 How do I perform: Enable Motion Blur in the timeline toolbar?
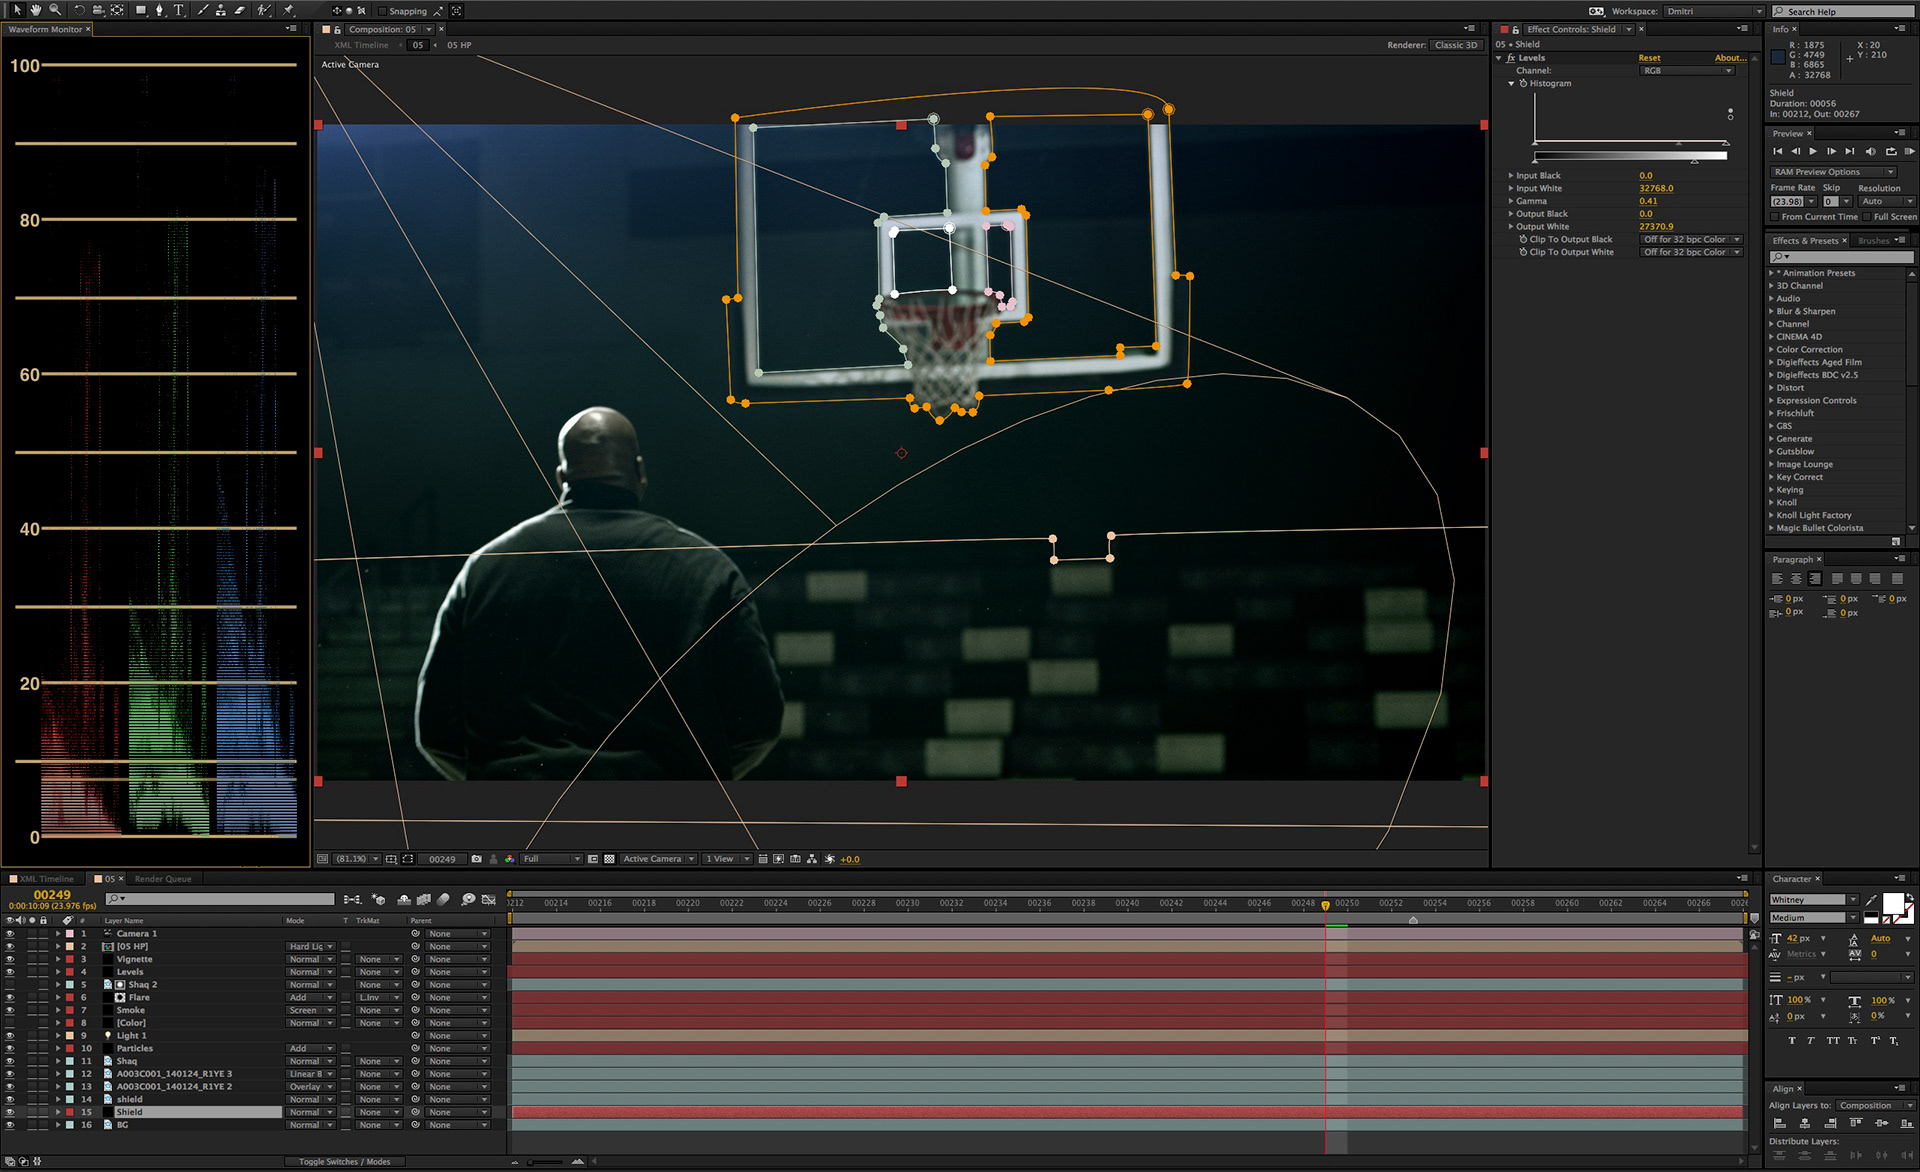click(x=443, y=899)
